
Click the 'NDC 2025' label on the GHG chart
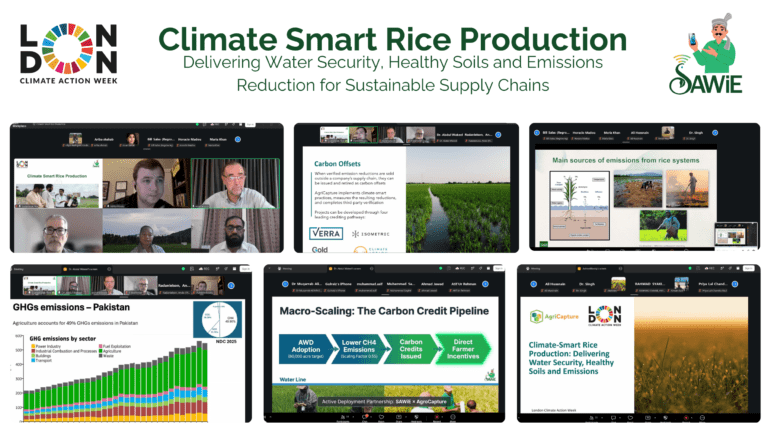[226, 341]
